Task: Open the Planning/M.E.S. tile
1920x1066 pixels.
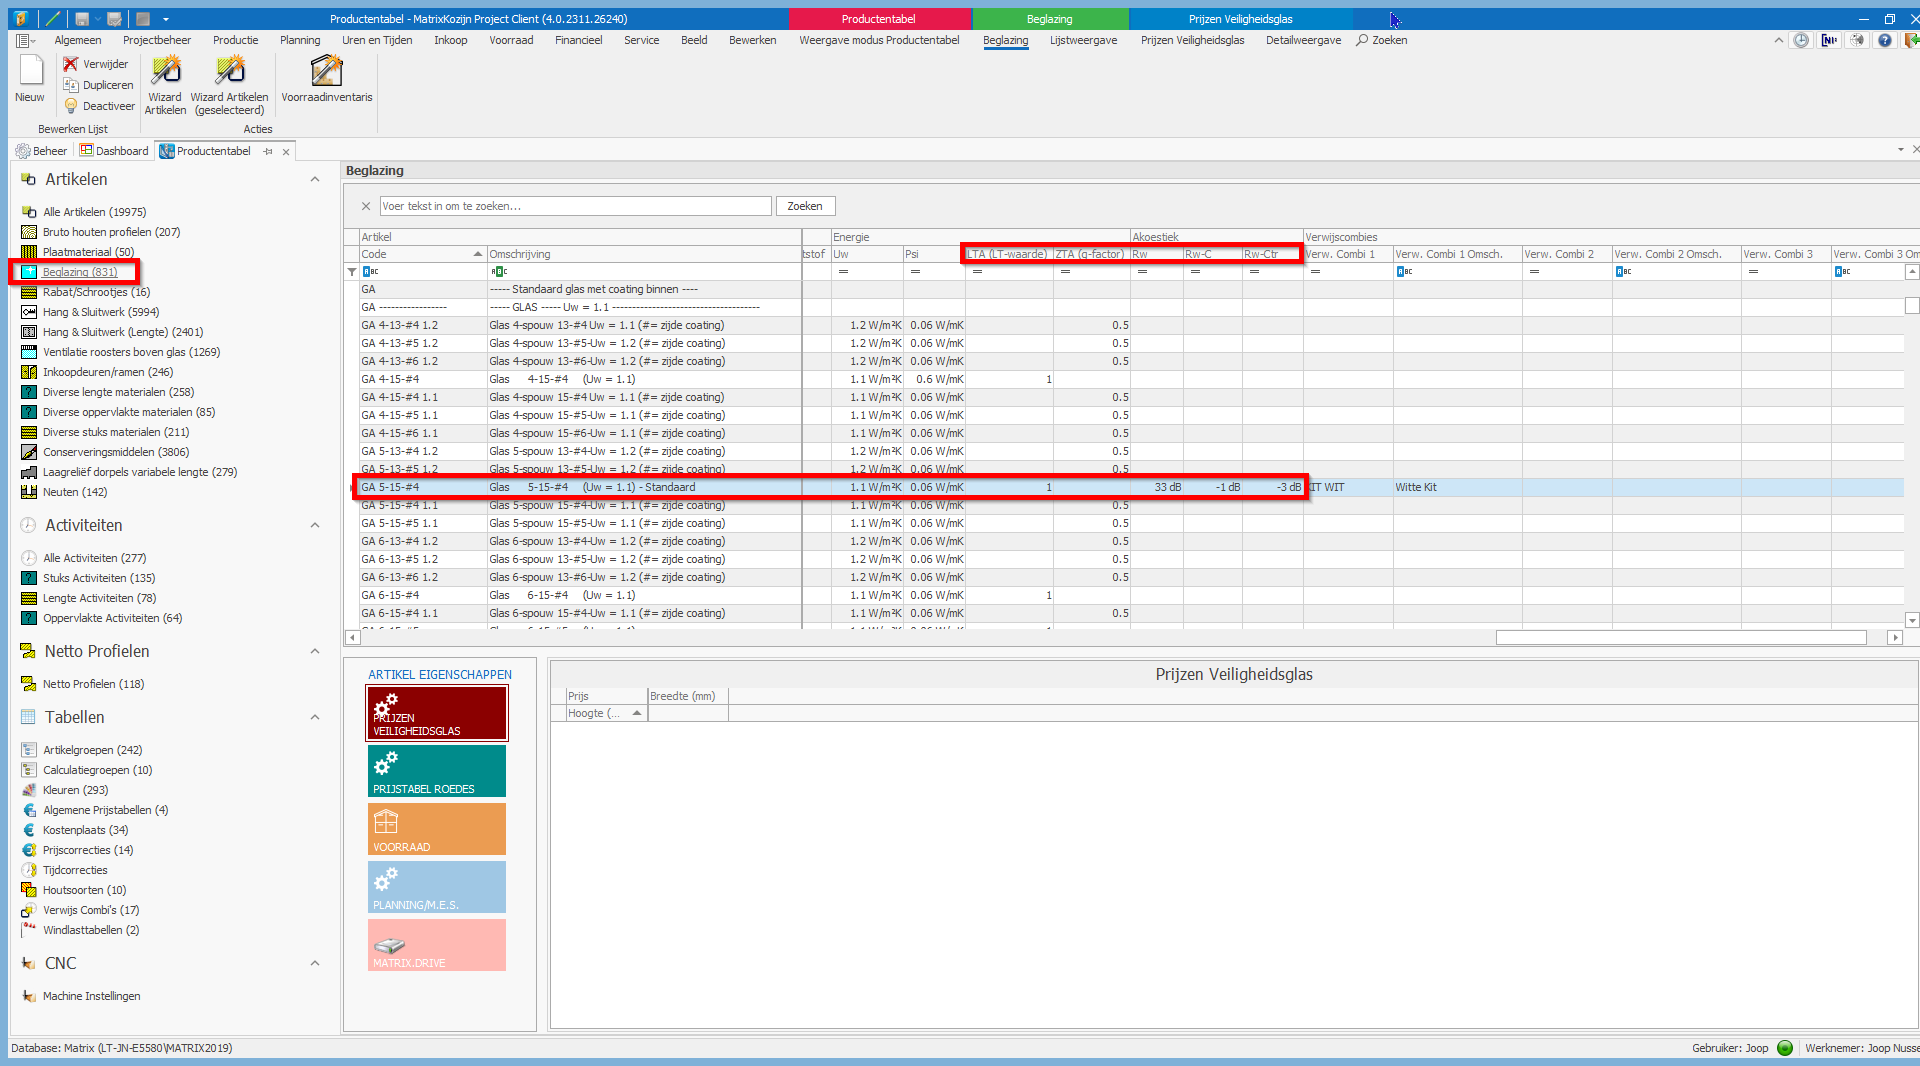Action: point(437,887)
